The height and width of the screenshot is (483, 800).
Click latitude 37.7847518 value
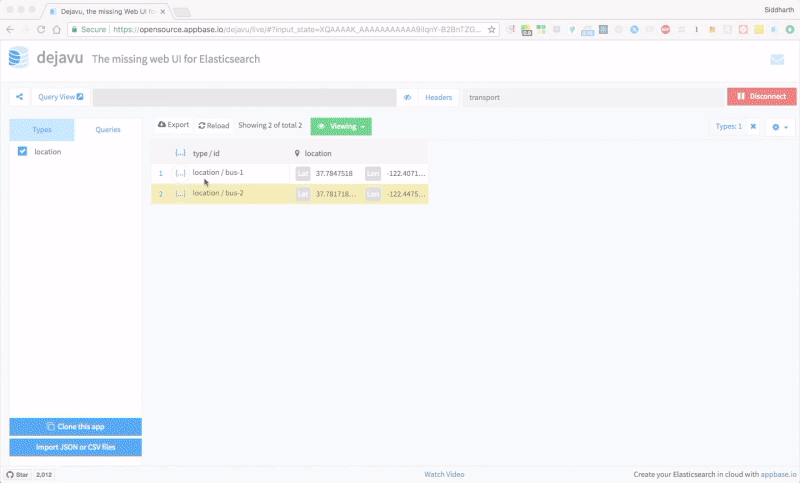[334, 173]
